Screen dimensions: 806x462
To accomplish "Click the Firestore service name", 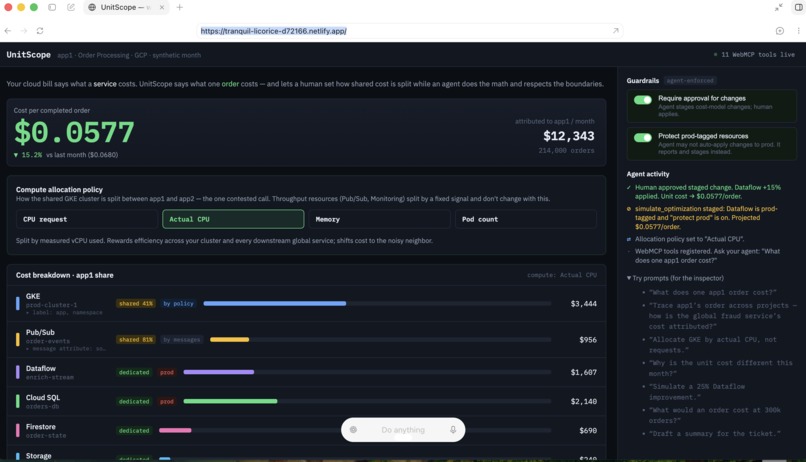I will tap(41, 427).
